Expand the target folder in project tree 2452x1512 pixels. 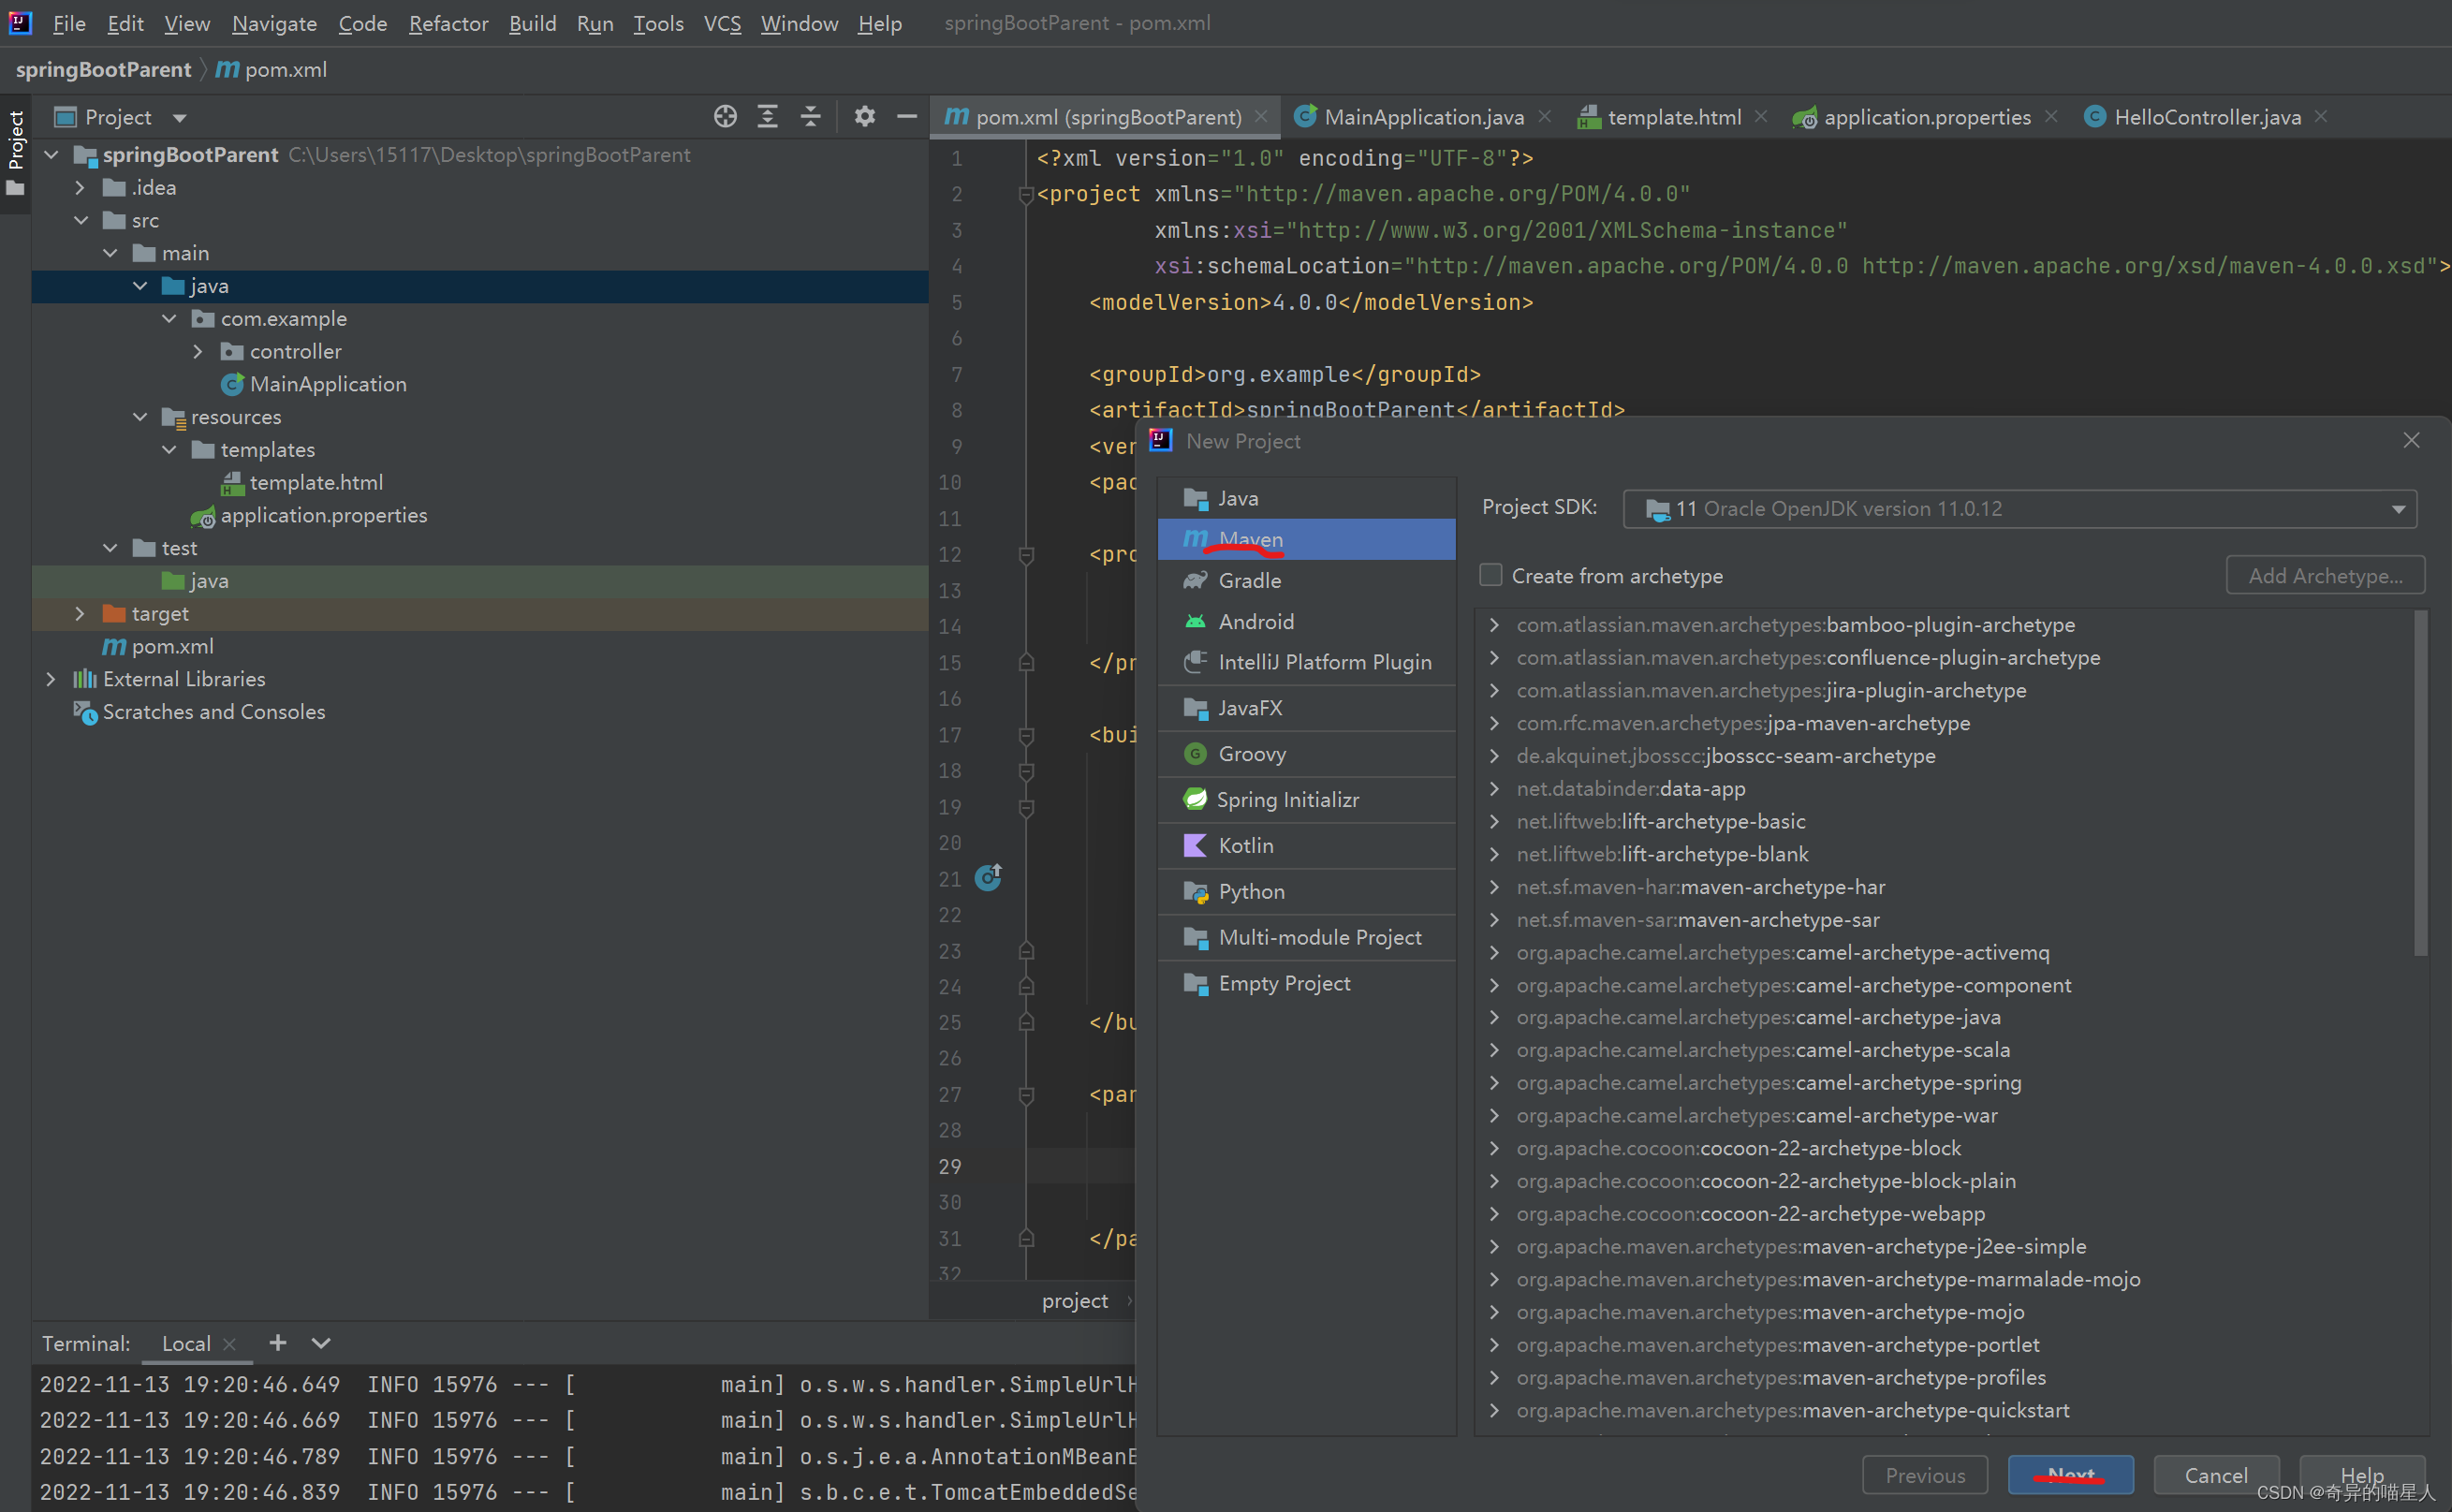[x=80, y=613]
